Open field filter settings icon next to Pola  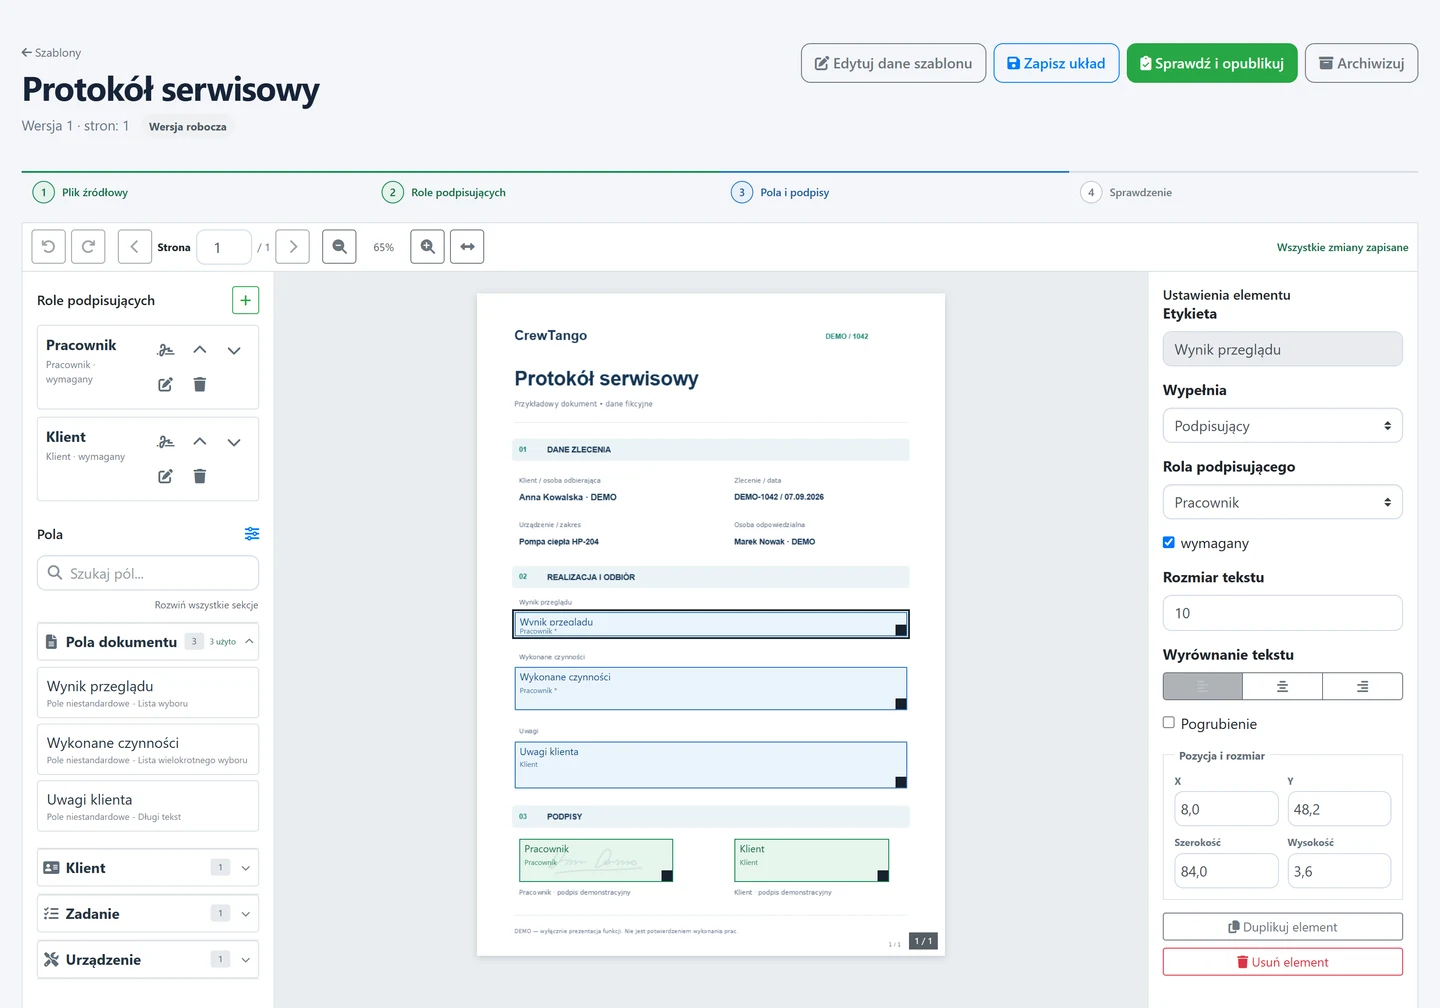[x=252, y=534]
